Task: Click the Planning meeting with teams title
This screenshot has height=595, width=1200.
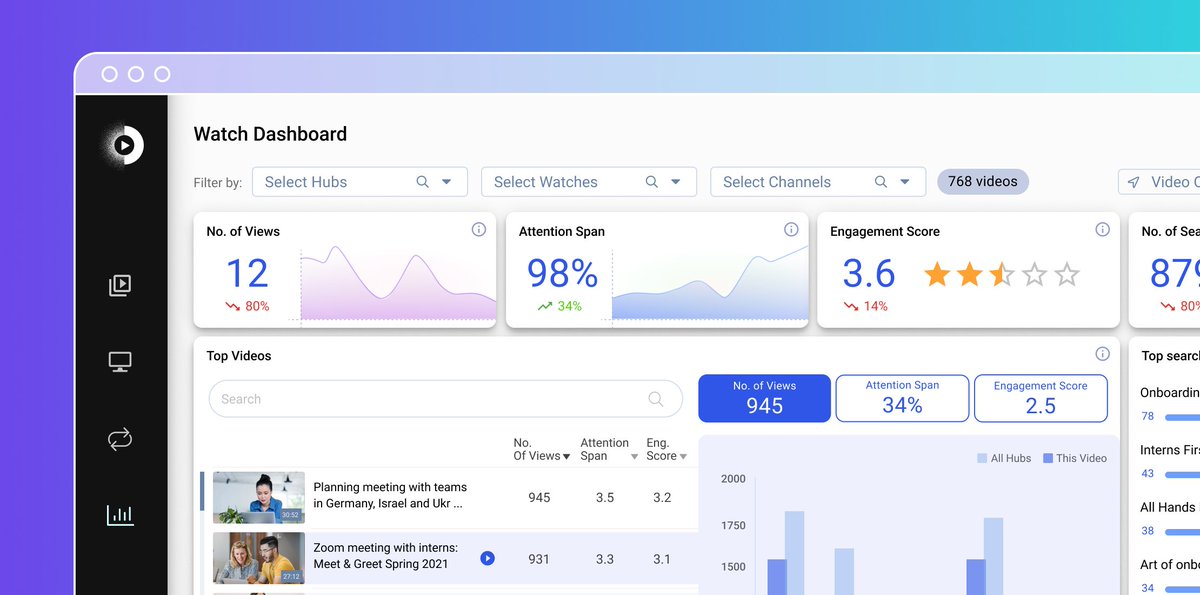Action: tap(390, 496)
